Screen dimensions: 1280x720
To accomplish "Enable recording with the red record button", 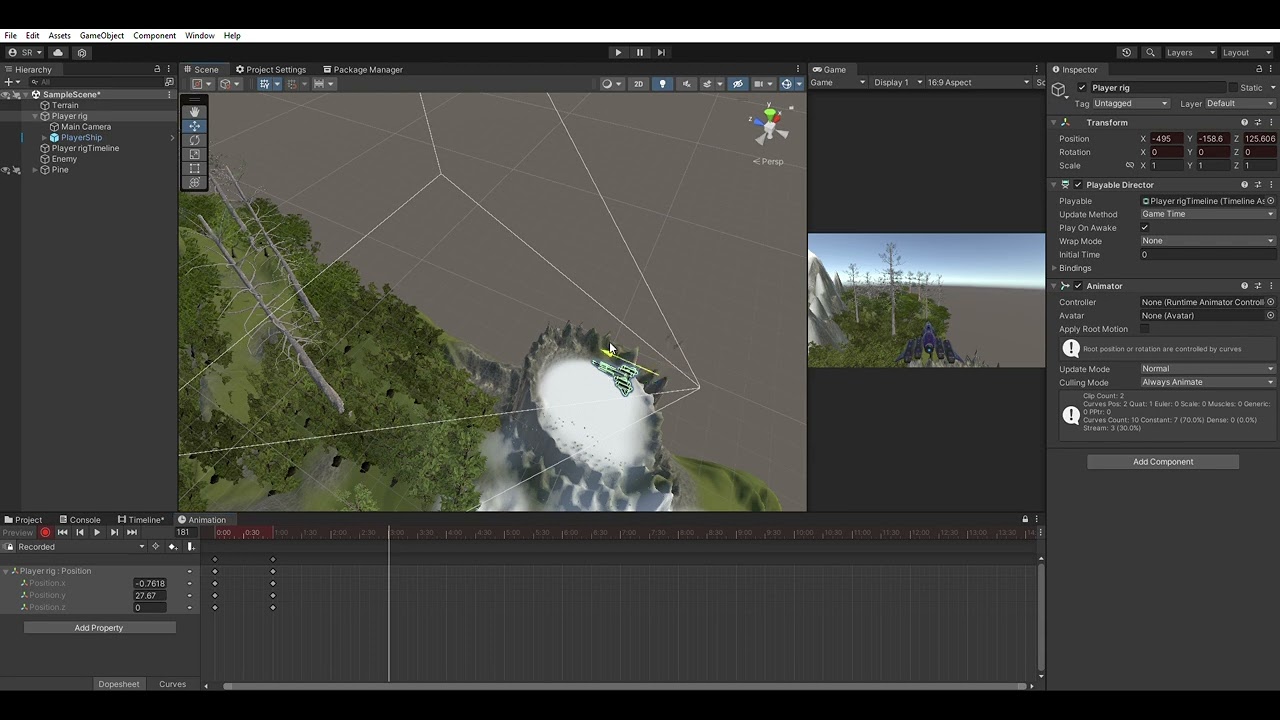I will point(44,532).
